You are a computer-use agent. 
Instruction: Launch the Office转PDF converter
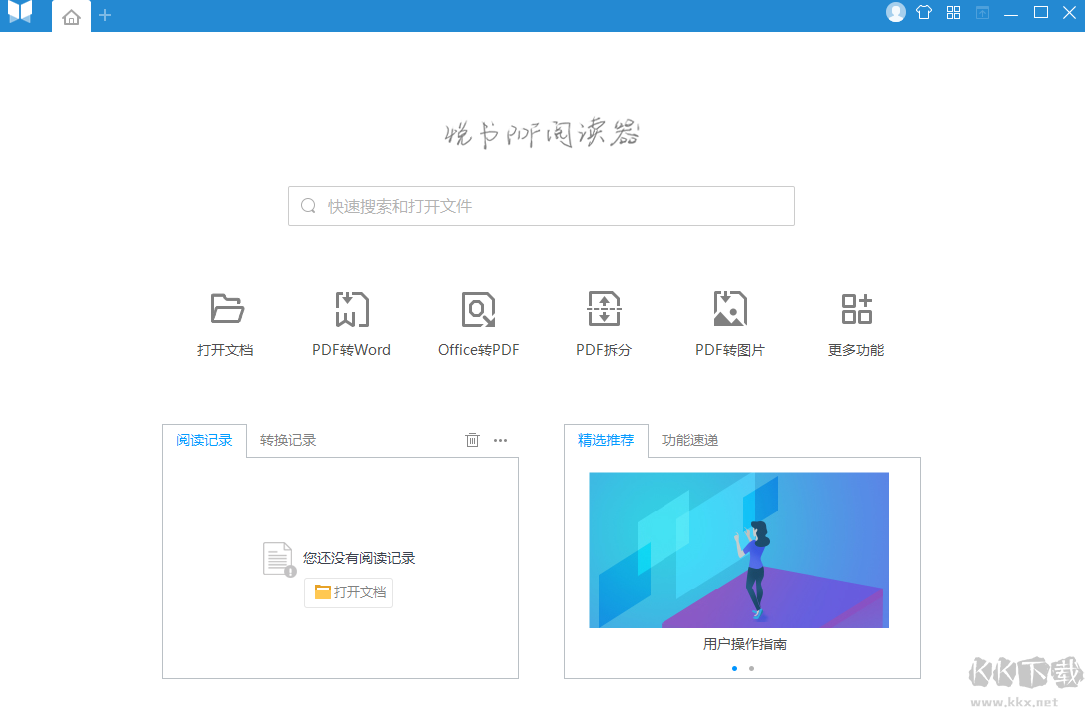[477, 320]
